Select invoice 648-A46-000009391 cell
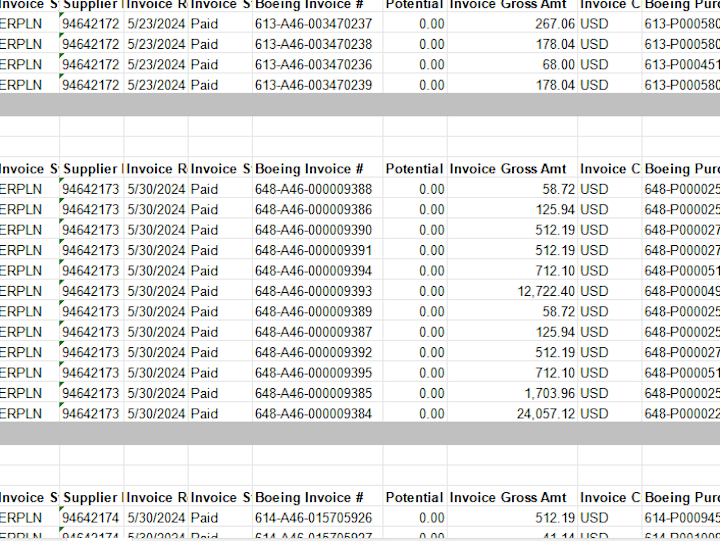The width and height of the screenshot is (720, 541). pos(317,250)
